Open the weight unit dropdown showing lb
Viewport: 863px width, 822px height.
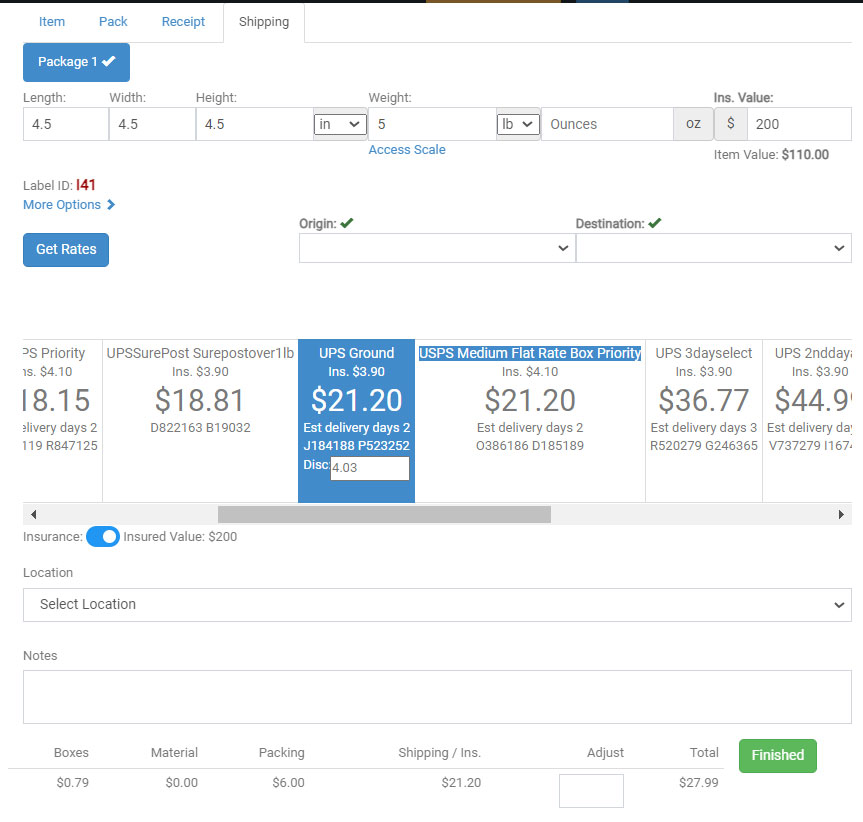[x=517, y=124]
